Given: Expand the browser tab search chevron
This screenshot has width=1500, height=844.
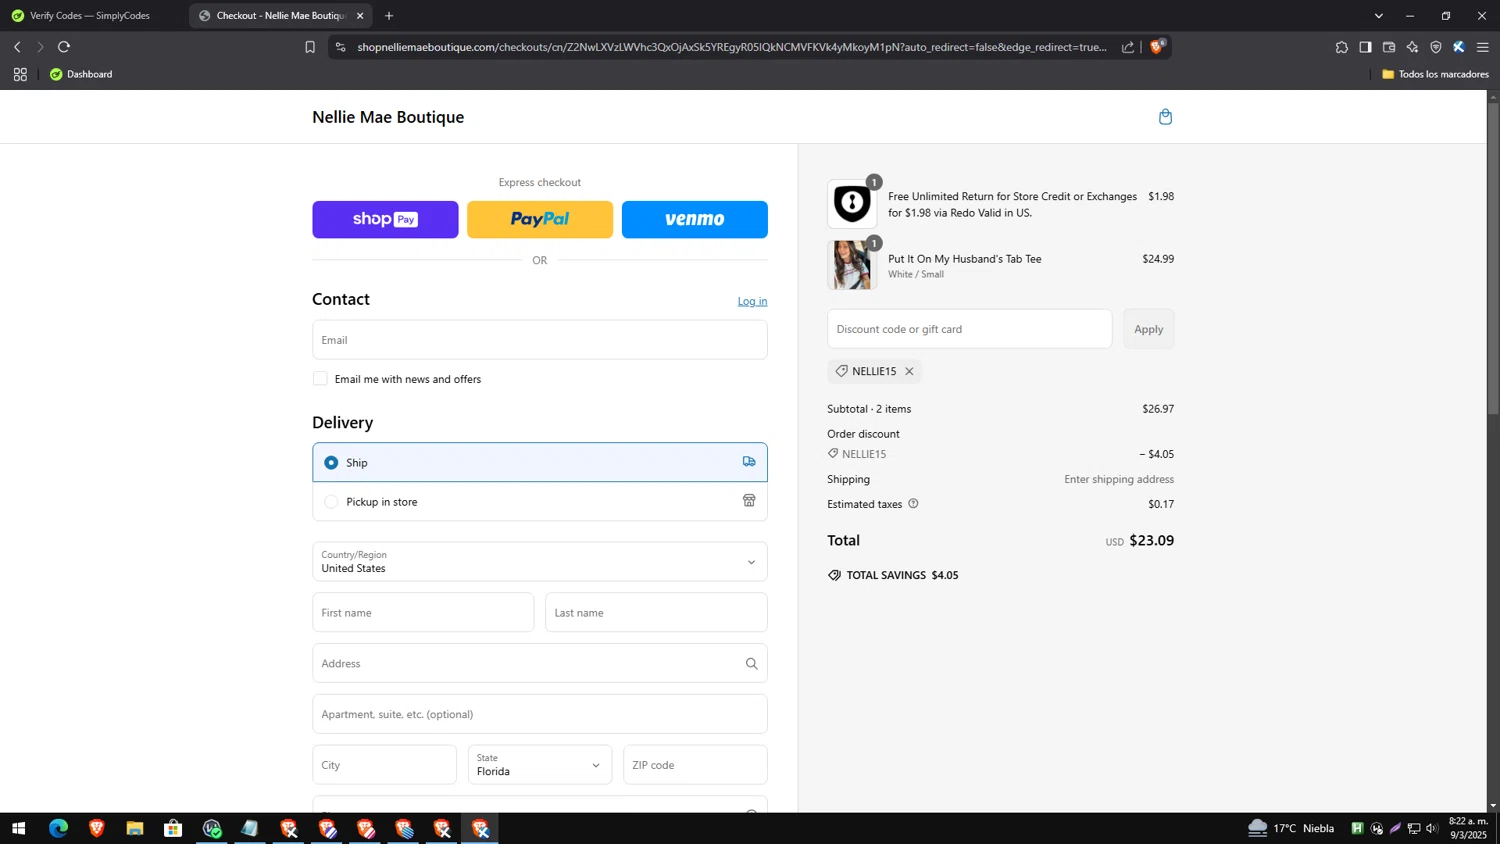Looking at the screenshot, I should click(1379, 16).
